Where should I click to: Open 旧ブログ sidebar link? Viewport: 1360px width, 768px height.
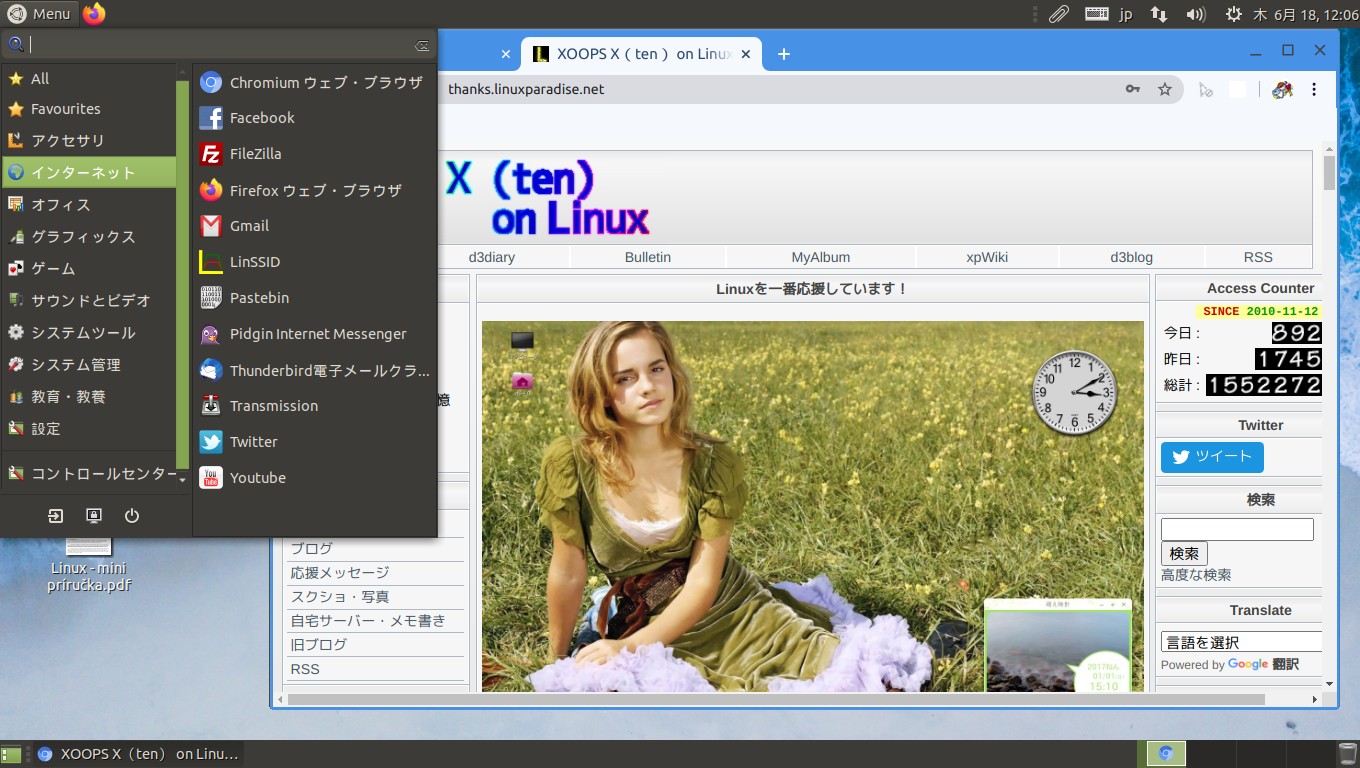pyautogui.click(x=319, y=645)
